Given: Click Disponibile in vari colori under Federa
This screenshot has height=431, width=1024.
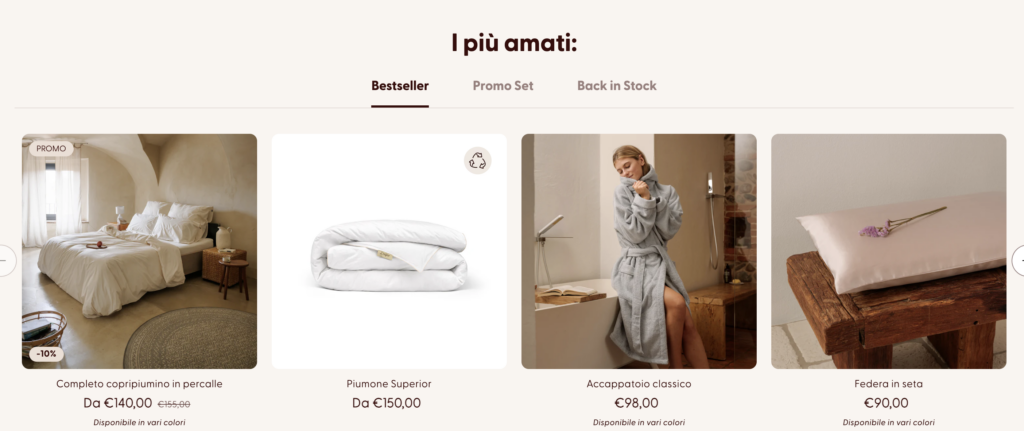Looking at the screenshot, I should 889,423.
